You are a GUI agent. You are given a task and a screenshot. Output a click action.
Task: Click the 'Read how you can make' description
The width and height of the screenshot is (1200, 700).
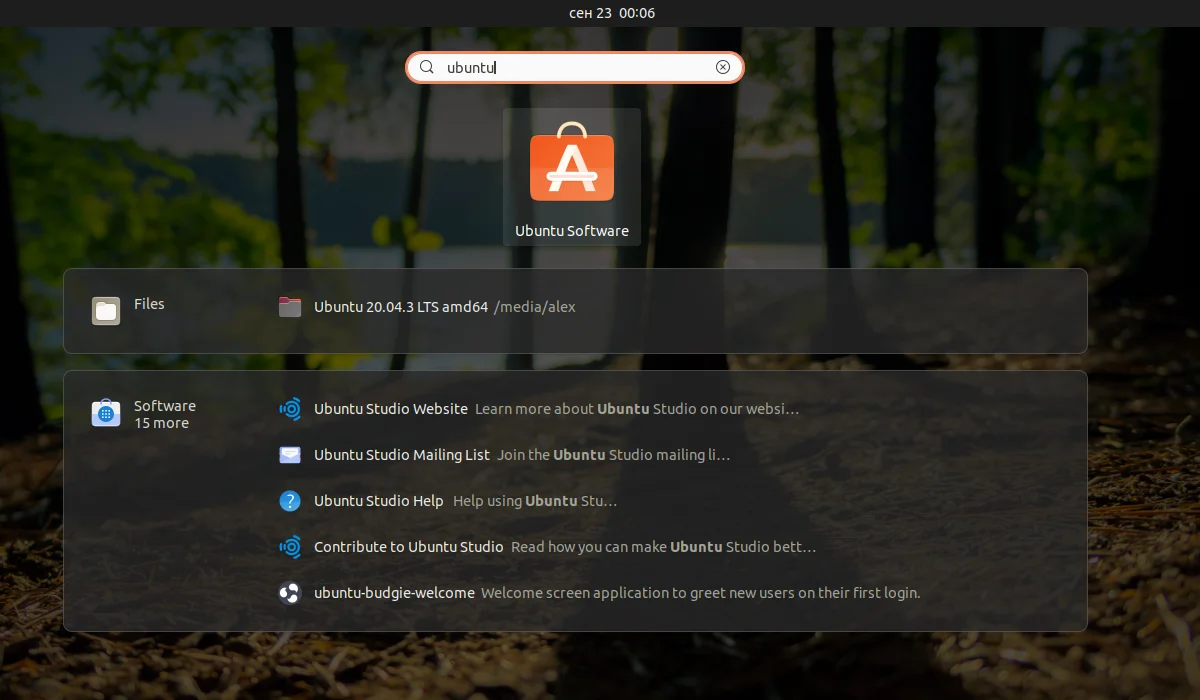click(664, 547)
